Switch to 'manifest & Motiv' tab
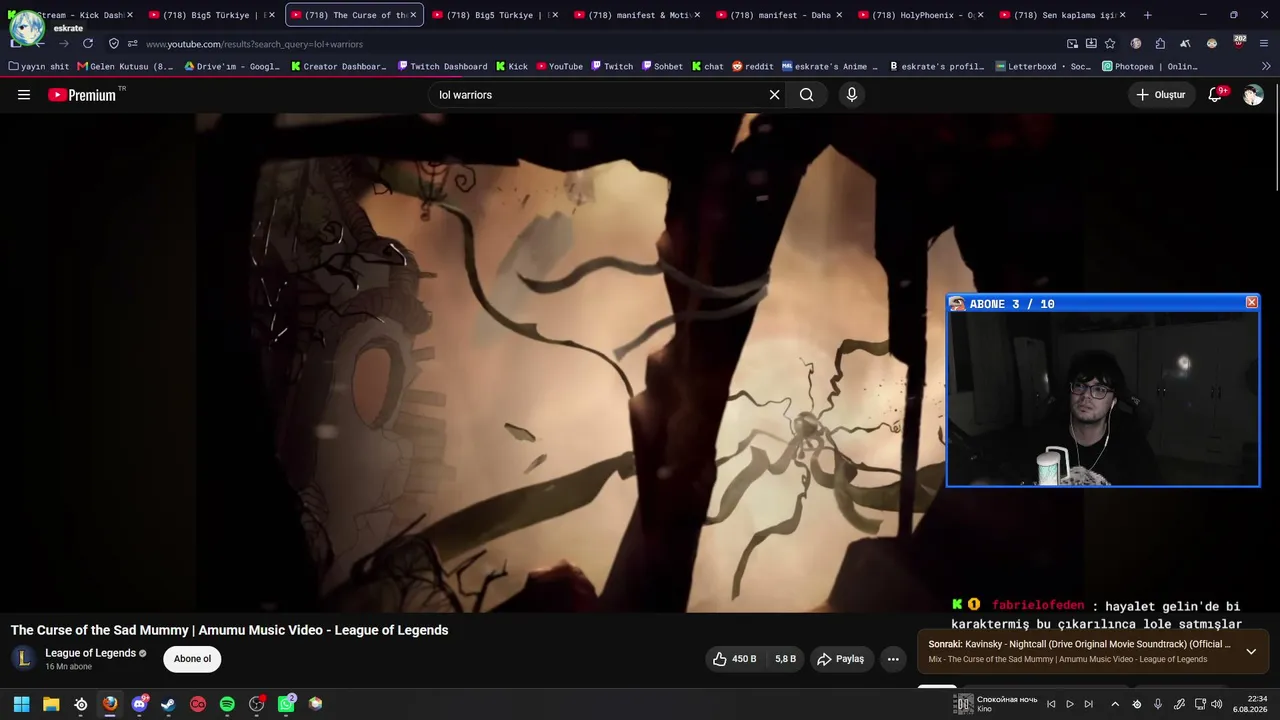Image resolution: width=1280 pixels, height=720 pixels. click(x=638, y=15)
